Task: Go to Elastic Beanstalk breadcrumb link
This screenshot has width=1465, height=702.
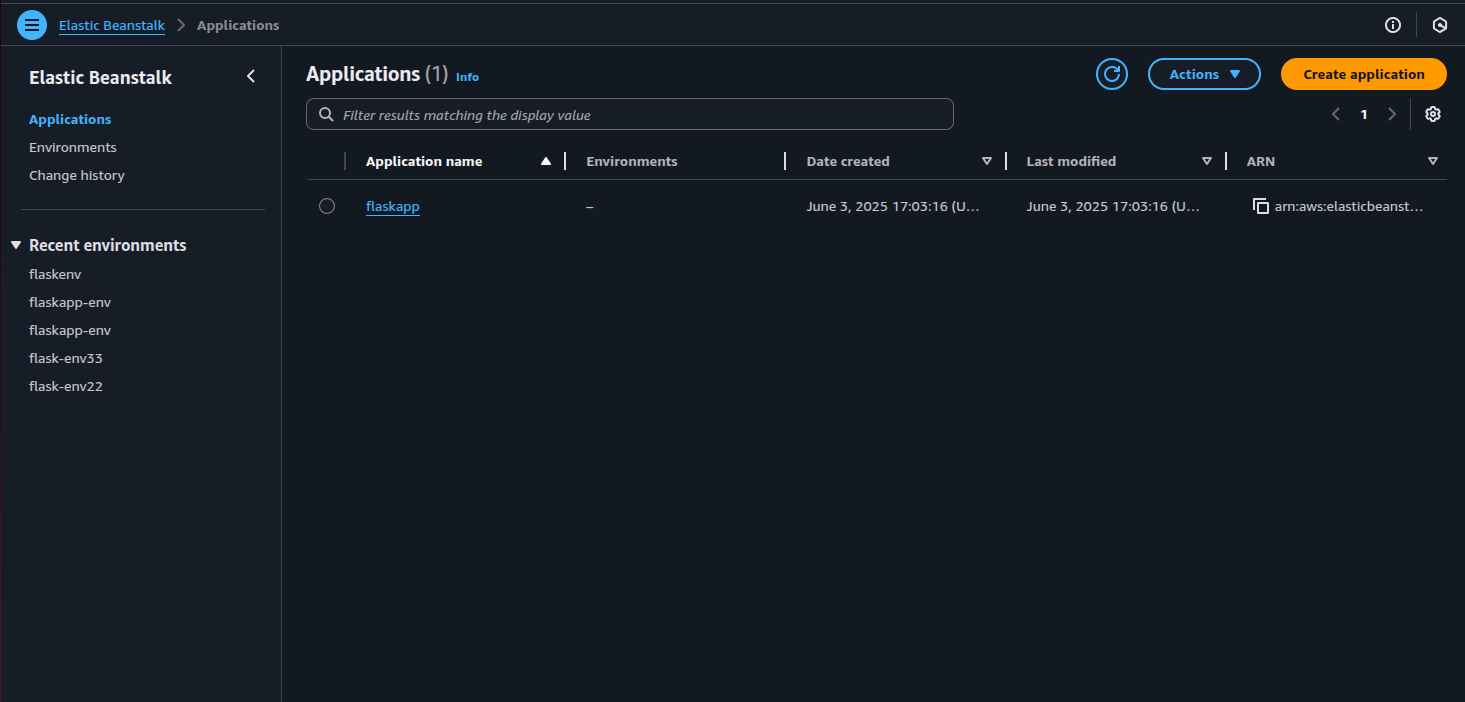Action: 112,25
